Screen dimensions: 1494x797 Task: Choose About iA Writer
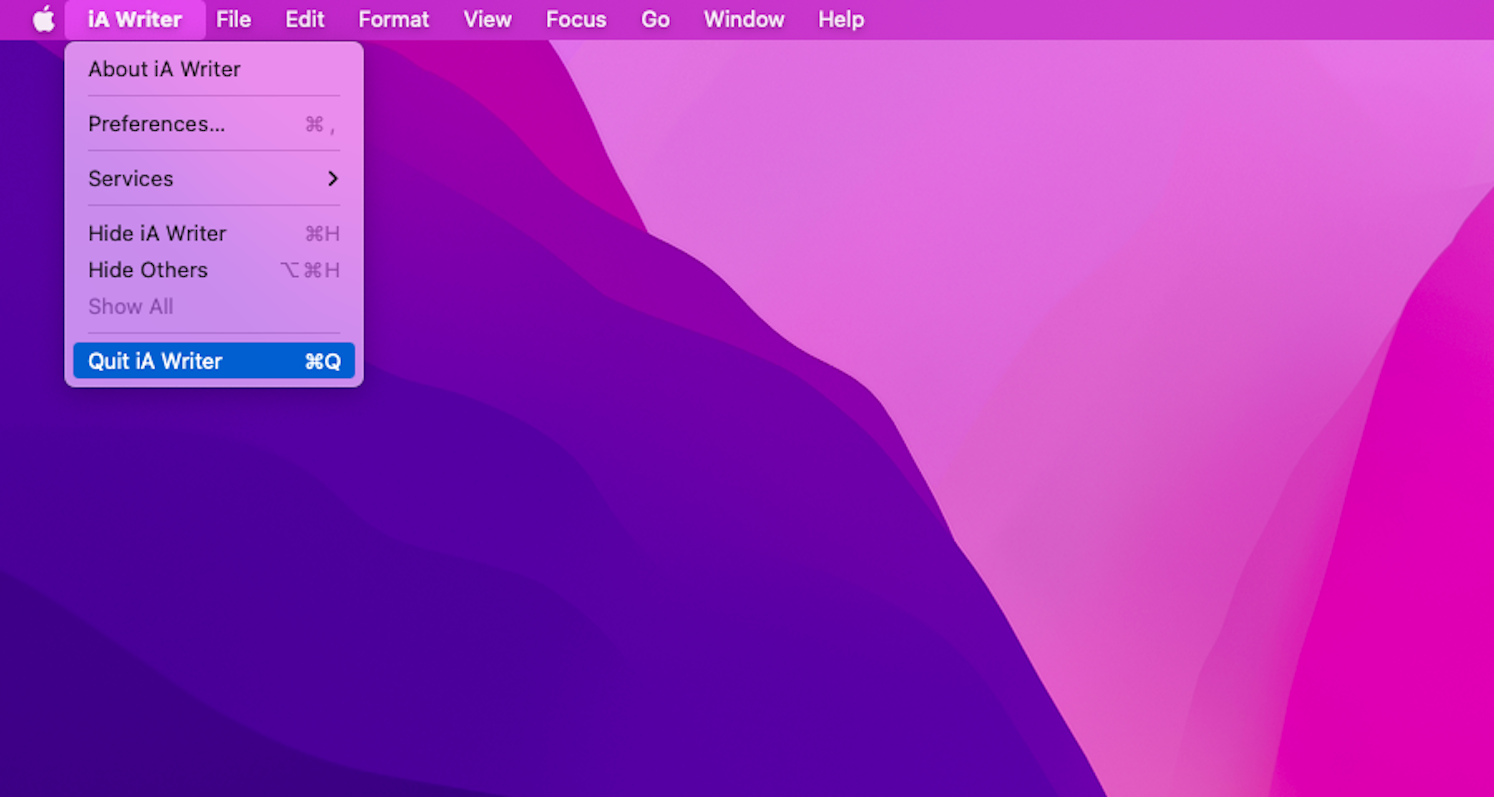[x=164, y=69]
